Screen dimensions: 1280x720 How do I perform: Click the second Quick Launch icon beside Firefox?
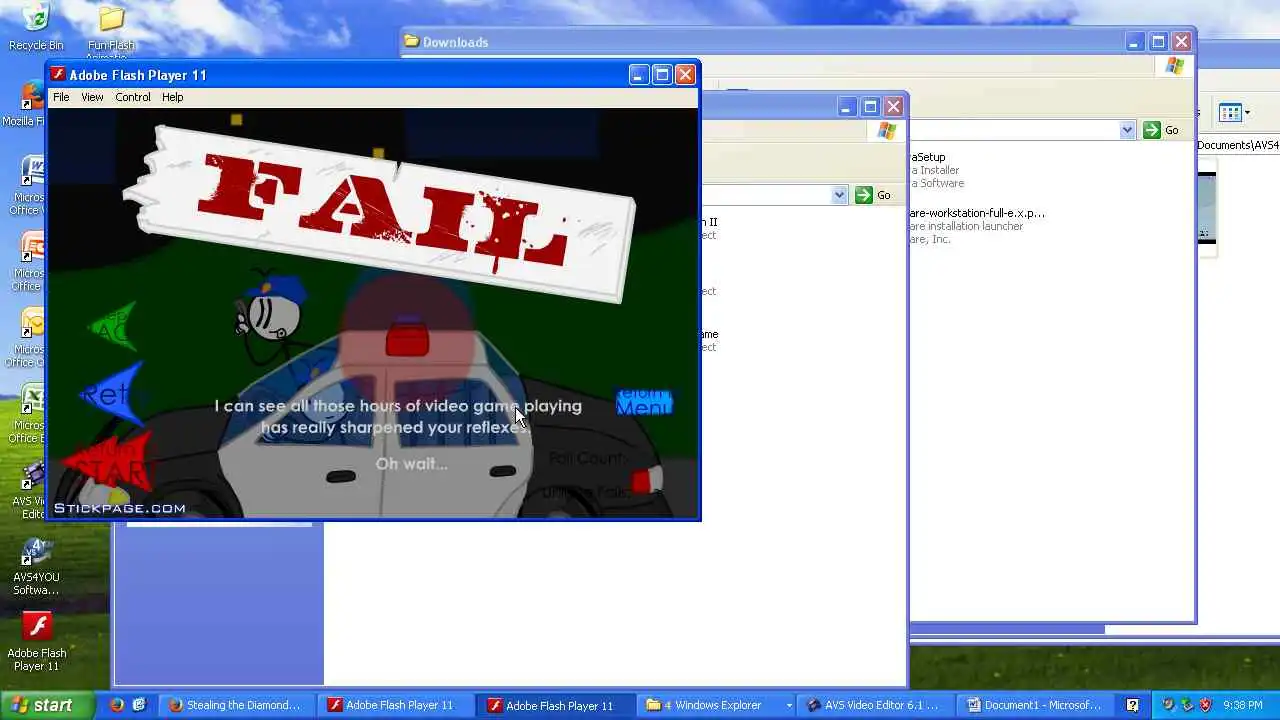point(139,705)
